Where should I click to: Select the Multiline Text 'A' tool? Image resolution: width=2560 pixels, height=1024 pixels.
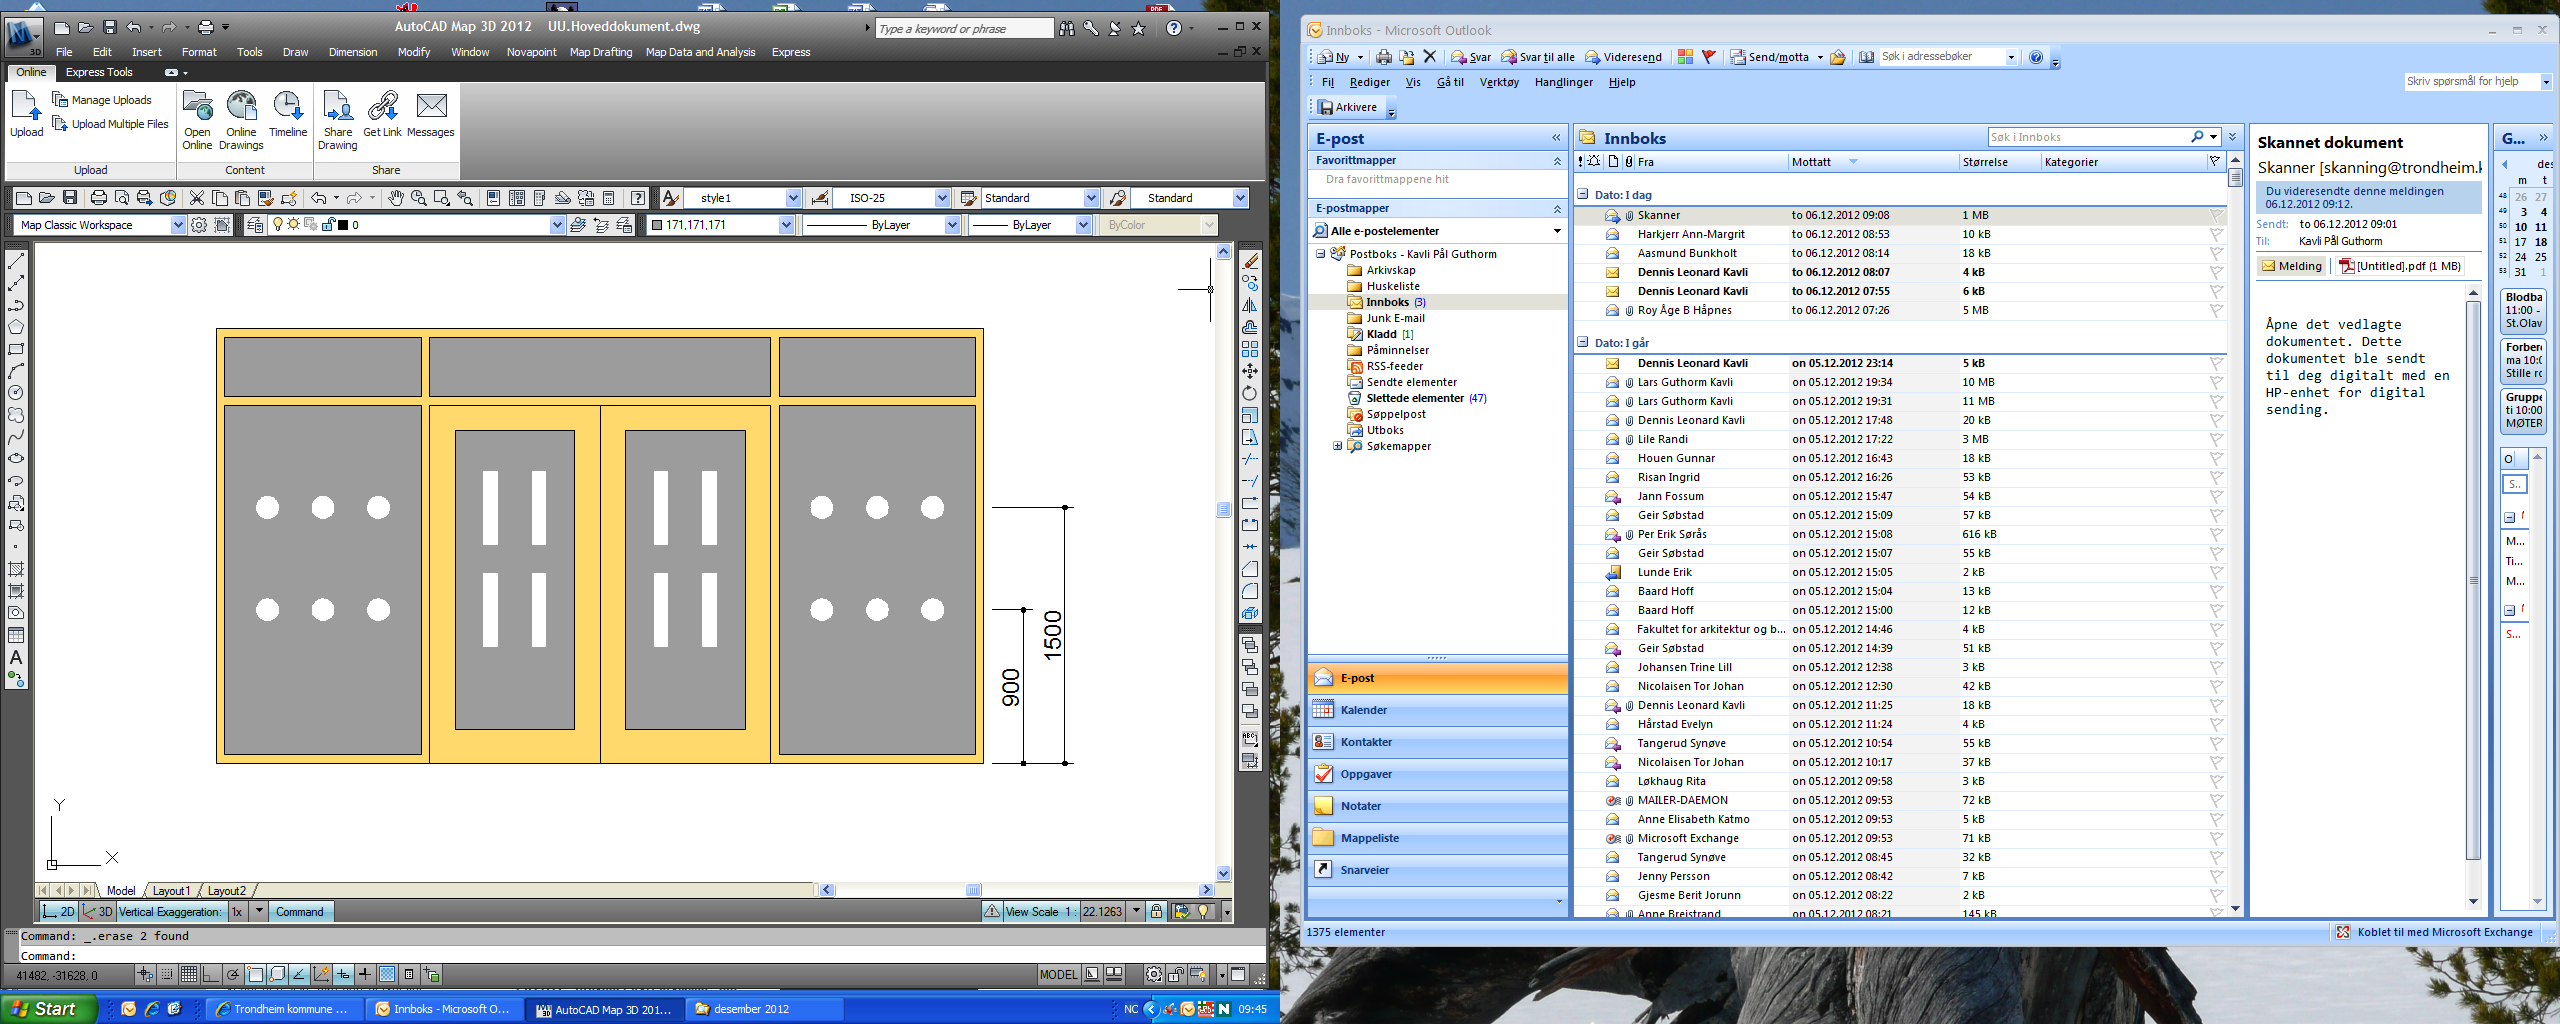pos(16,657)
